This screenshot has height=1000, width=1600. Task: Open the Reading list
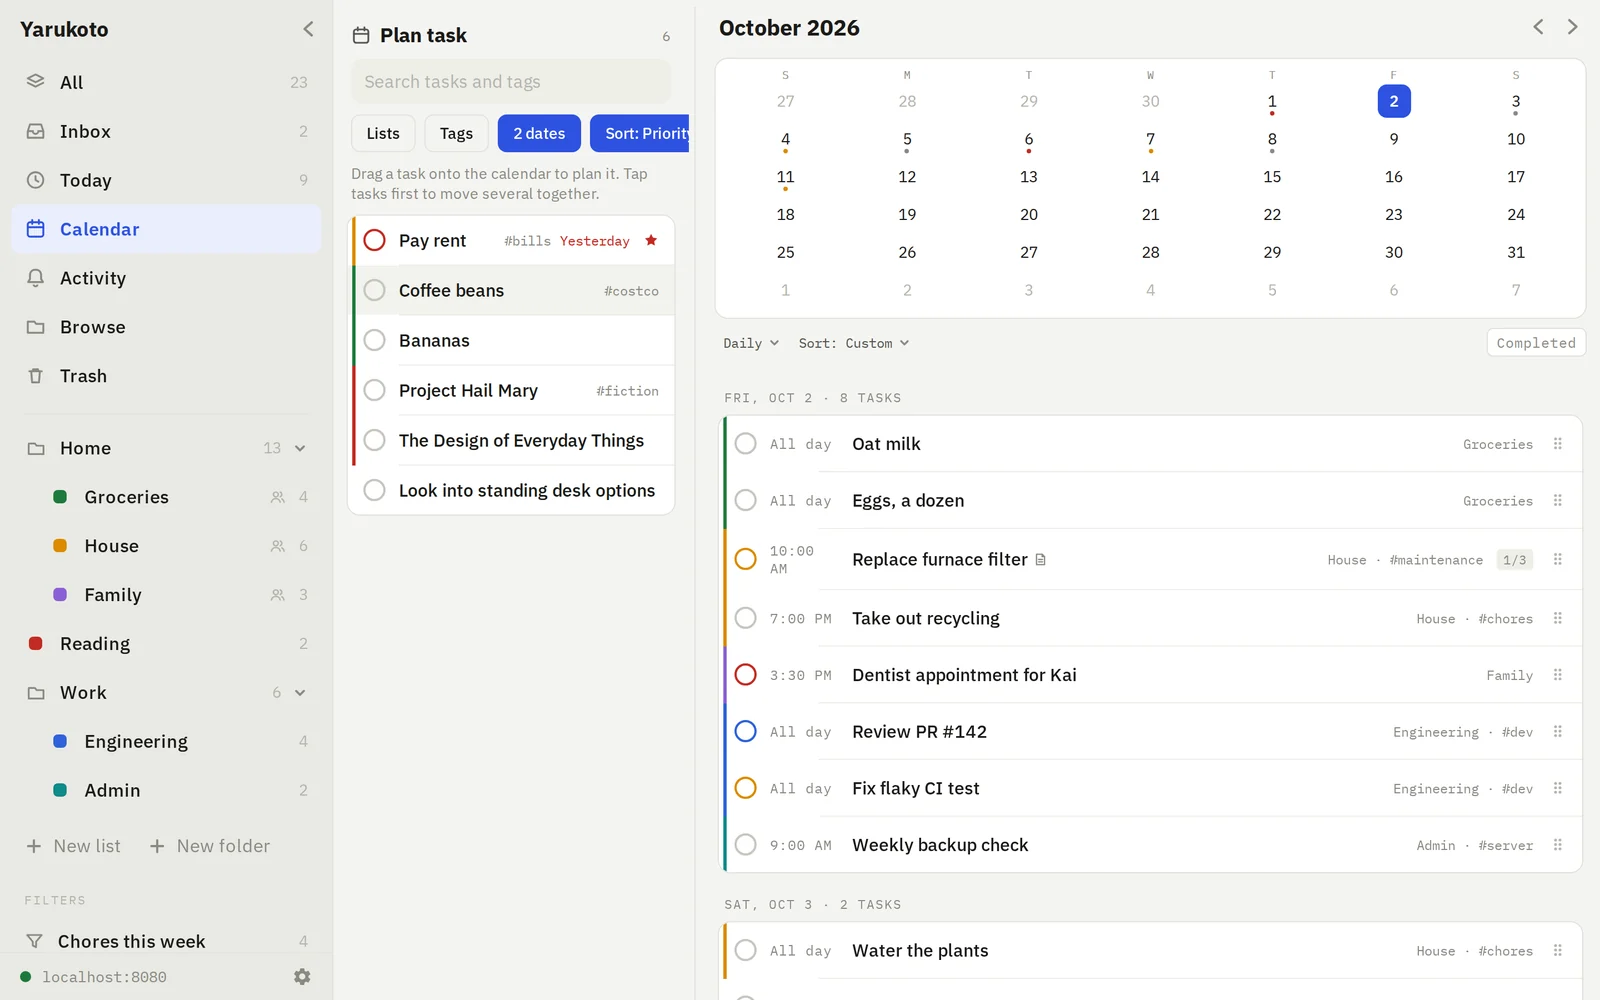coord(166,644)
